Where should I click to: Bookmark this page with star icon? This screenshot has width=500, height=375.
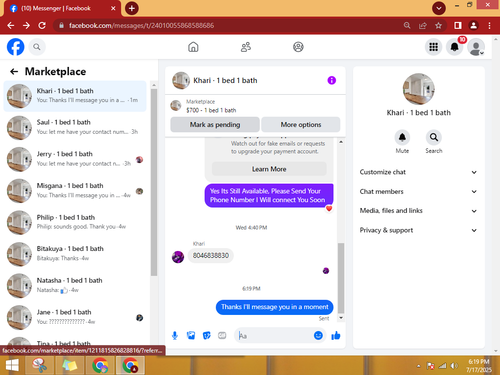coord(438,25)
